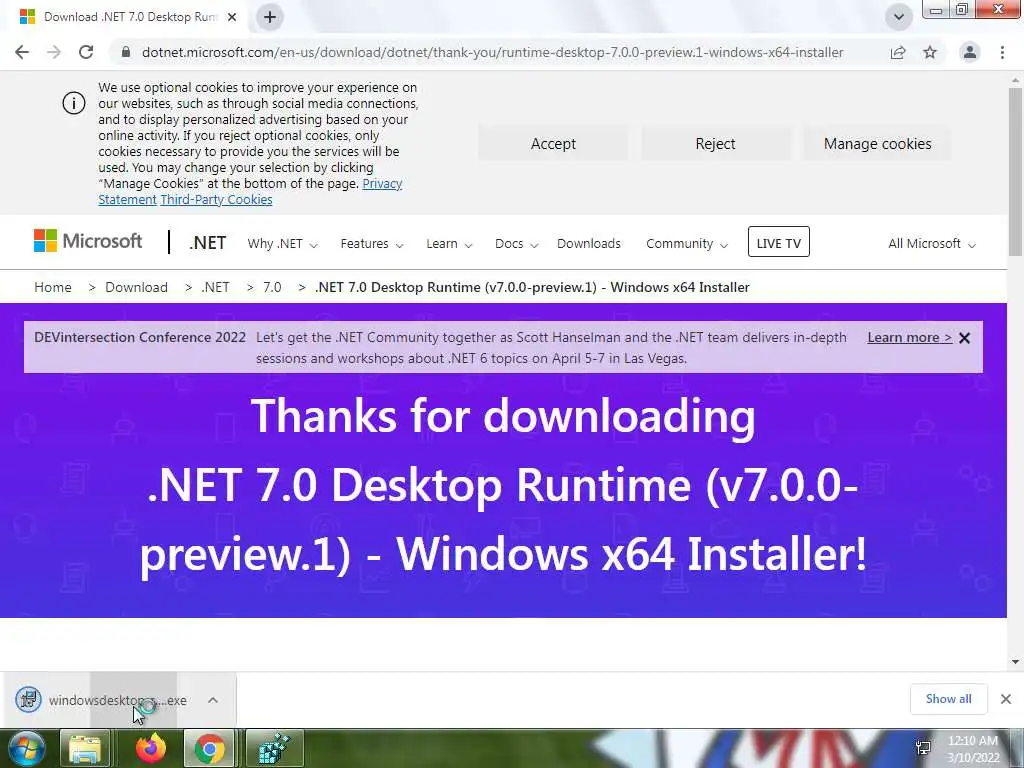Click 7.0 in the breadcrumb
The width and height of the screenshot is (1024, 768).
tap(272, 287)
